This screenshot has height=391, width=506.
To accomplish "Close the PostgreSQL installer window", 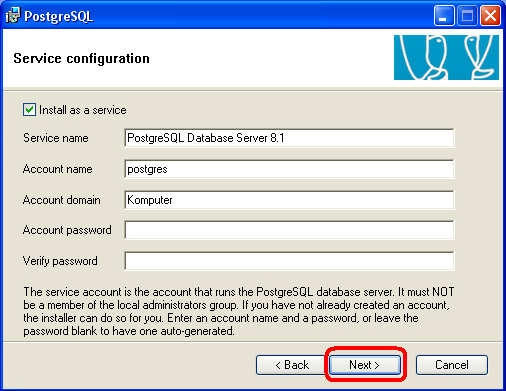I will click(490, 16).
